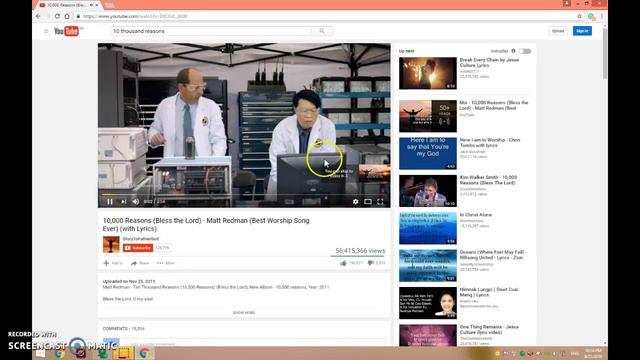
Task: Open the Windows Start button
Action: click(40, 353)
